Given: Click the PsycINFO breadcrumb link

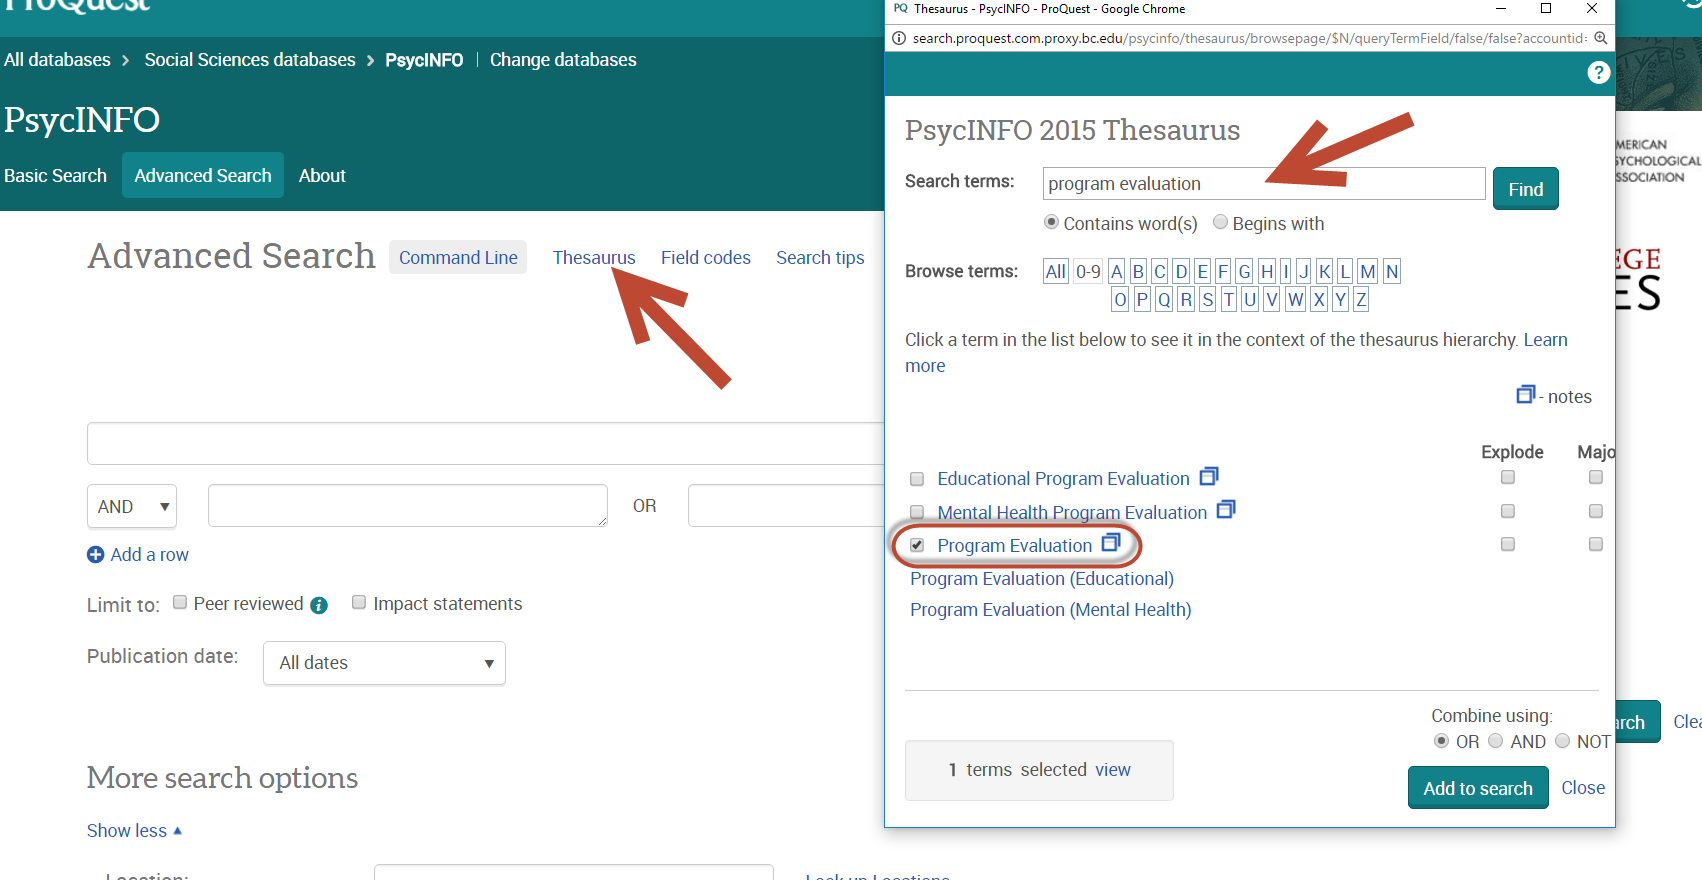Looking at the screenshot, I should 424,60.
